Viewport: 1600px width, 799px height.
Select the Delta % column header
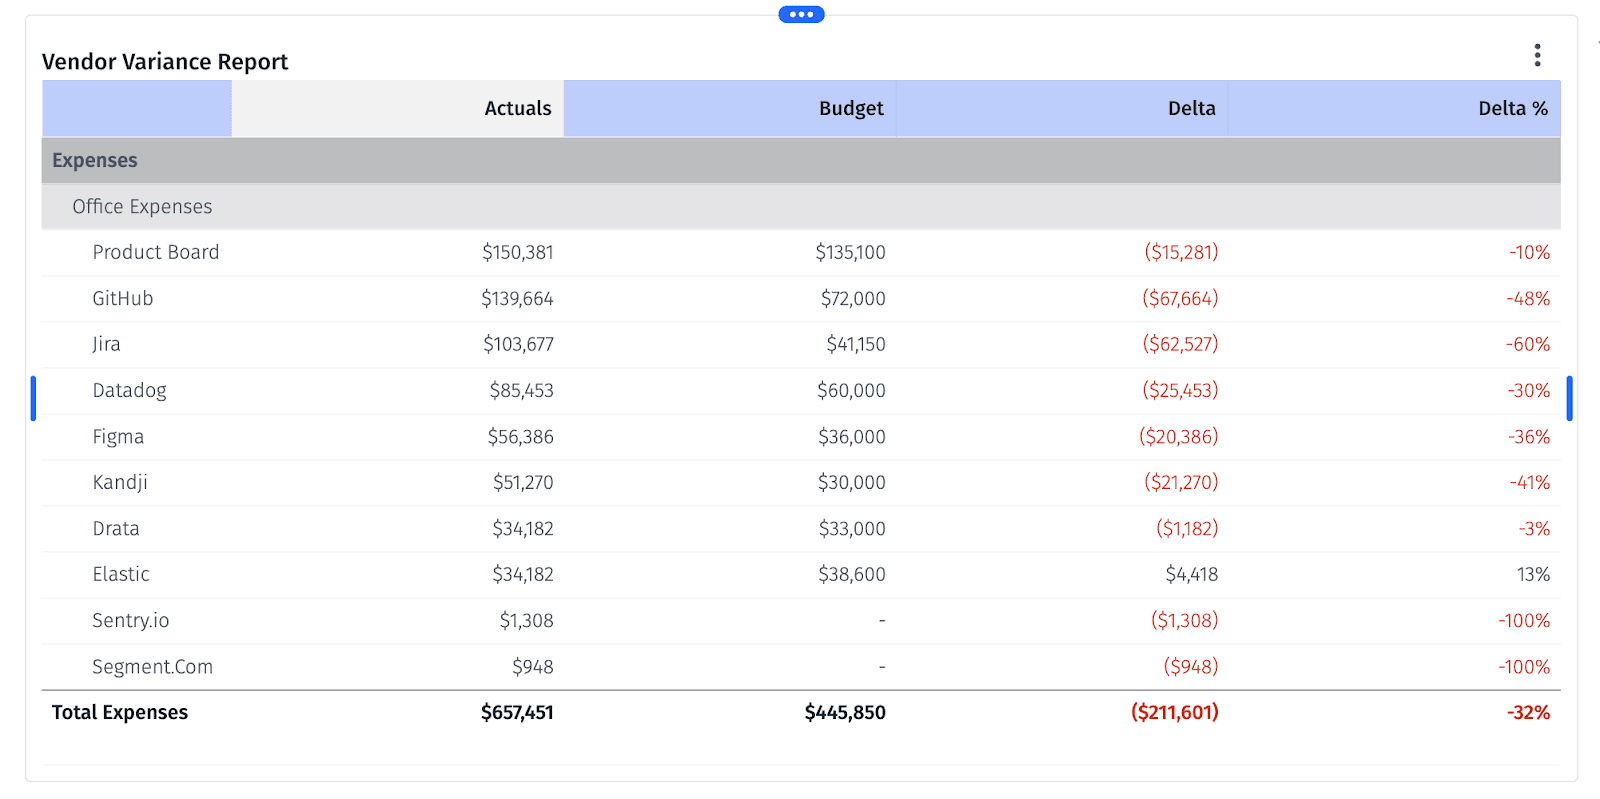pyautogui.click(x=1394, y=108)
